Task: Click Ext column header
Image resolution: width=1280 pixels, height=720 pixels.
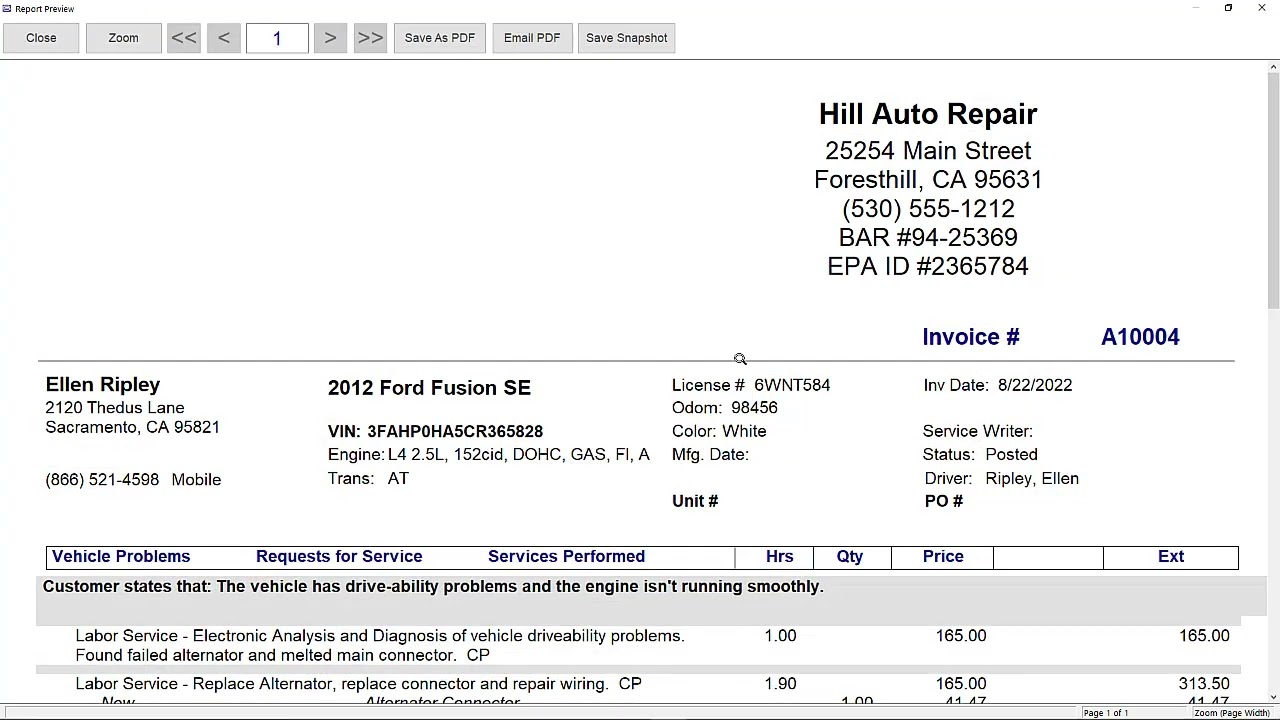Action: (1171, 556)
